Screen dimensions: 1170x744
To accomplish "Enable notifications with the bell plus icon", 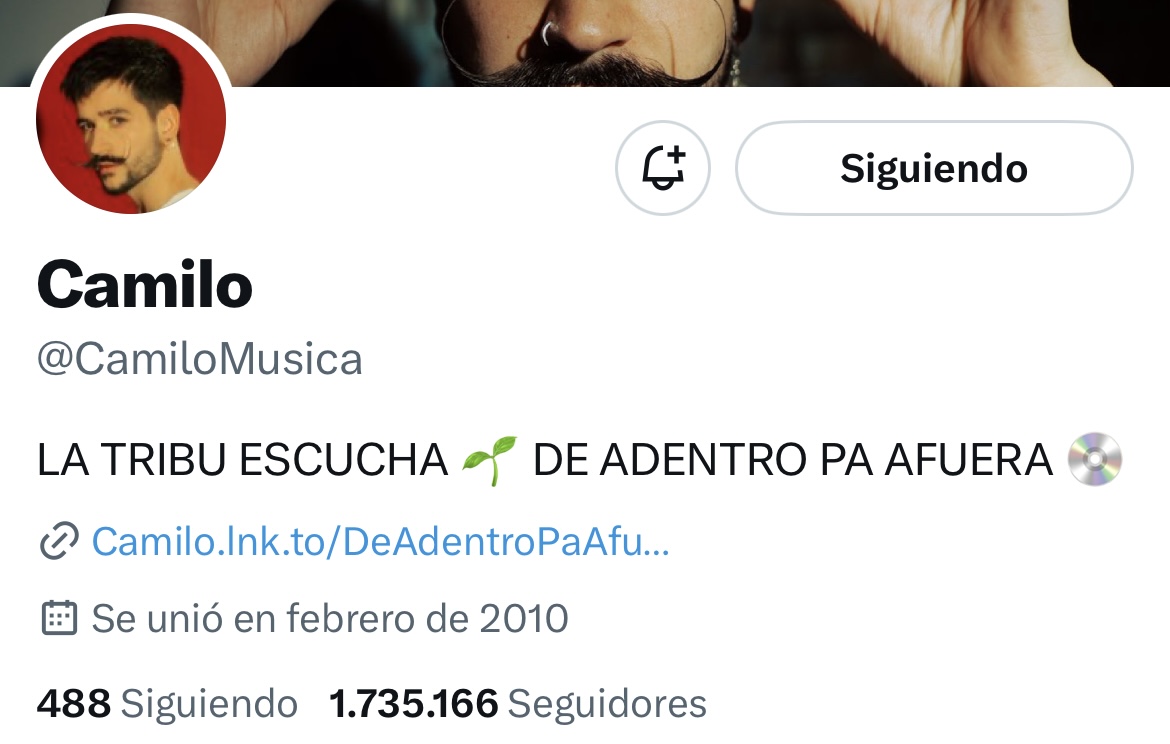I will (x=663, y=168).
